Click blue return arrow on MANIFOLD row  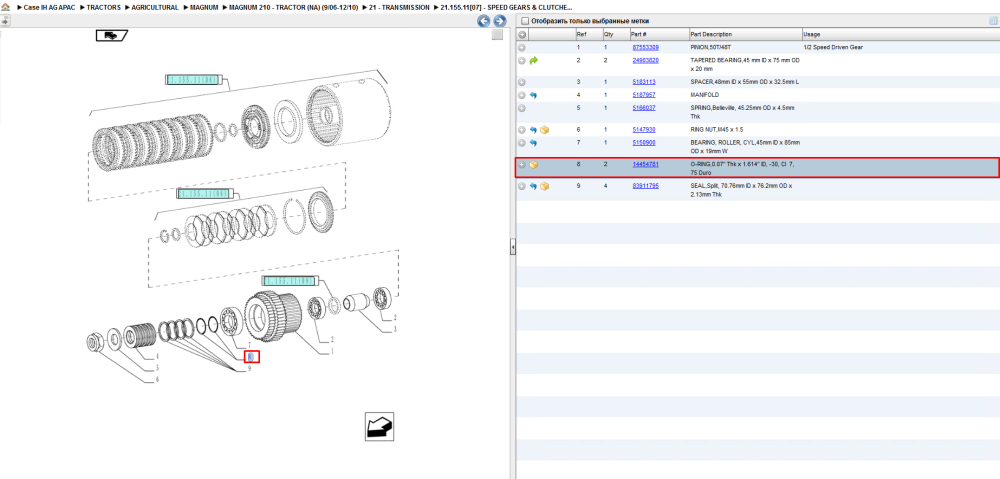[x=534, y=95]
